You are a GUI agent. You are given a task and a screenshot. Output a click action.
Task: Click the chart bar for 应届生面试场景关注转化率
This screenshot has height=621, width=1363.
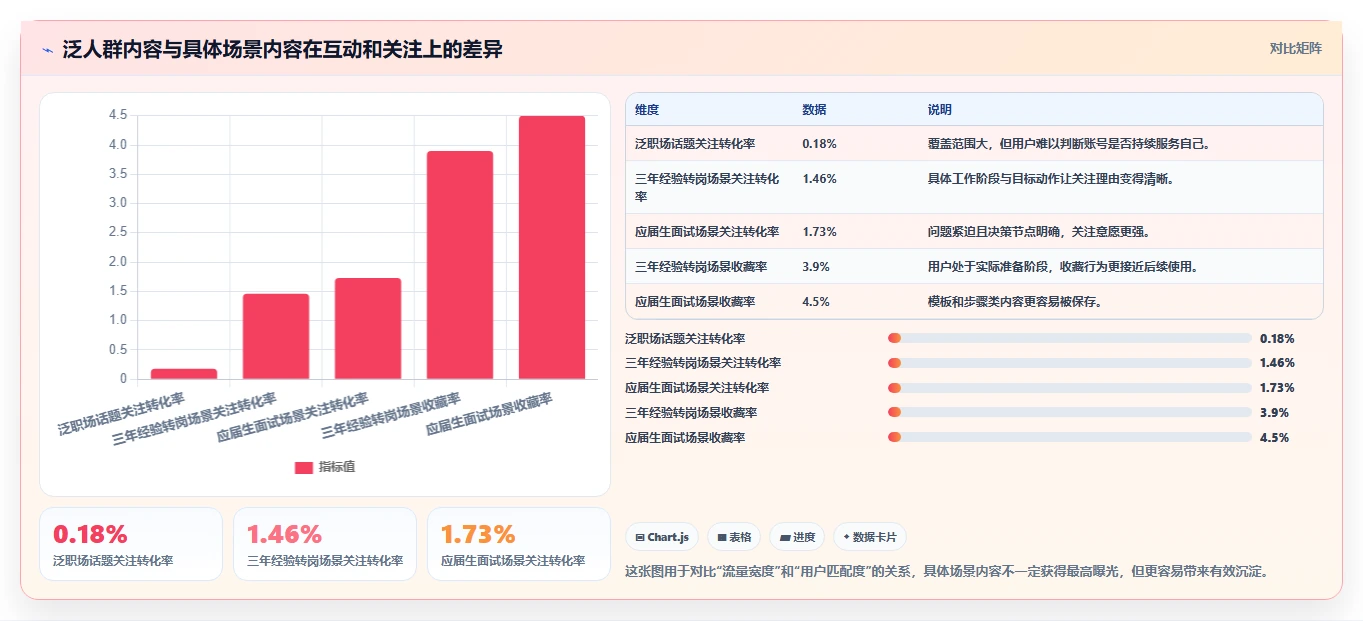368,328
